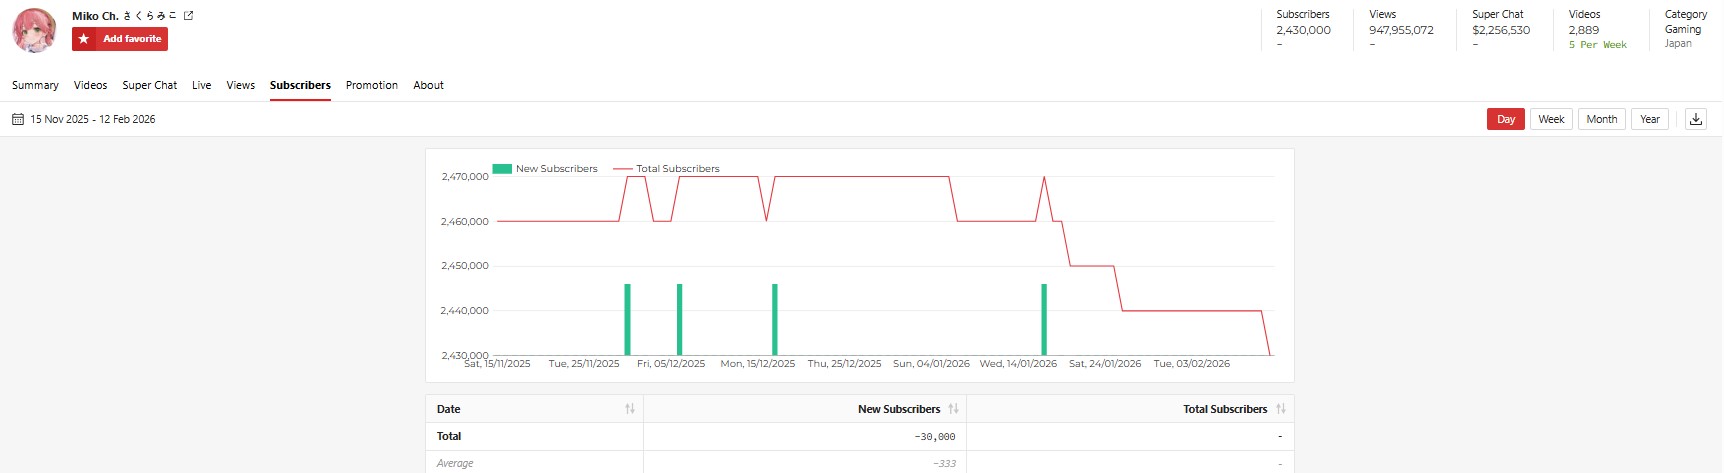Click the green bar near Wed, 14/01/2026
This screenshot has height=473, width=1724.
point(1044,320)
